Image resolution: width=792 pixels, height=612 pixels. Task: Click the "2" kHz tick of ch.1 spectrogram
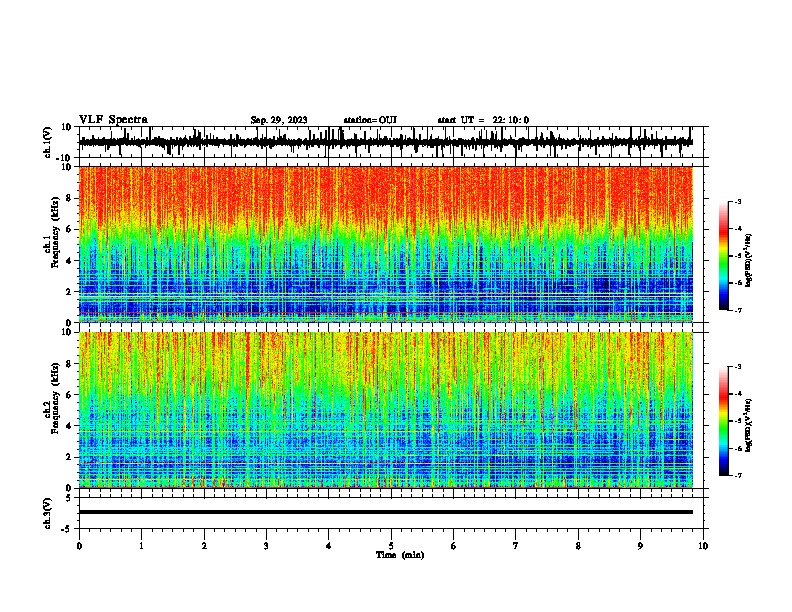click(x=69, y=292)
